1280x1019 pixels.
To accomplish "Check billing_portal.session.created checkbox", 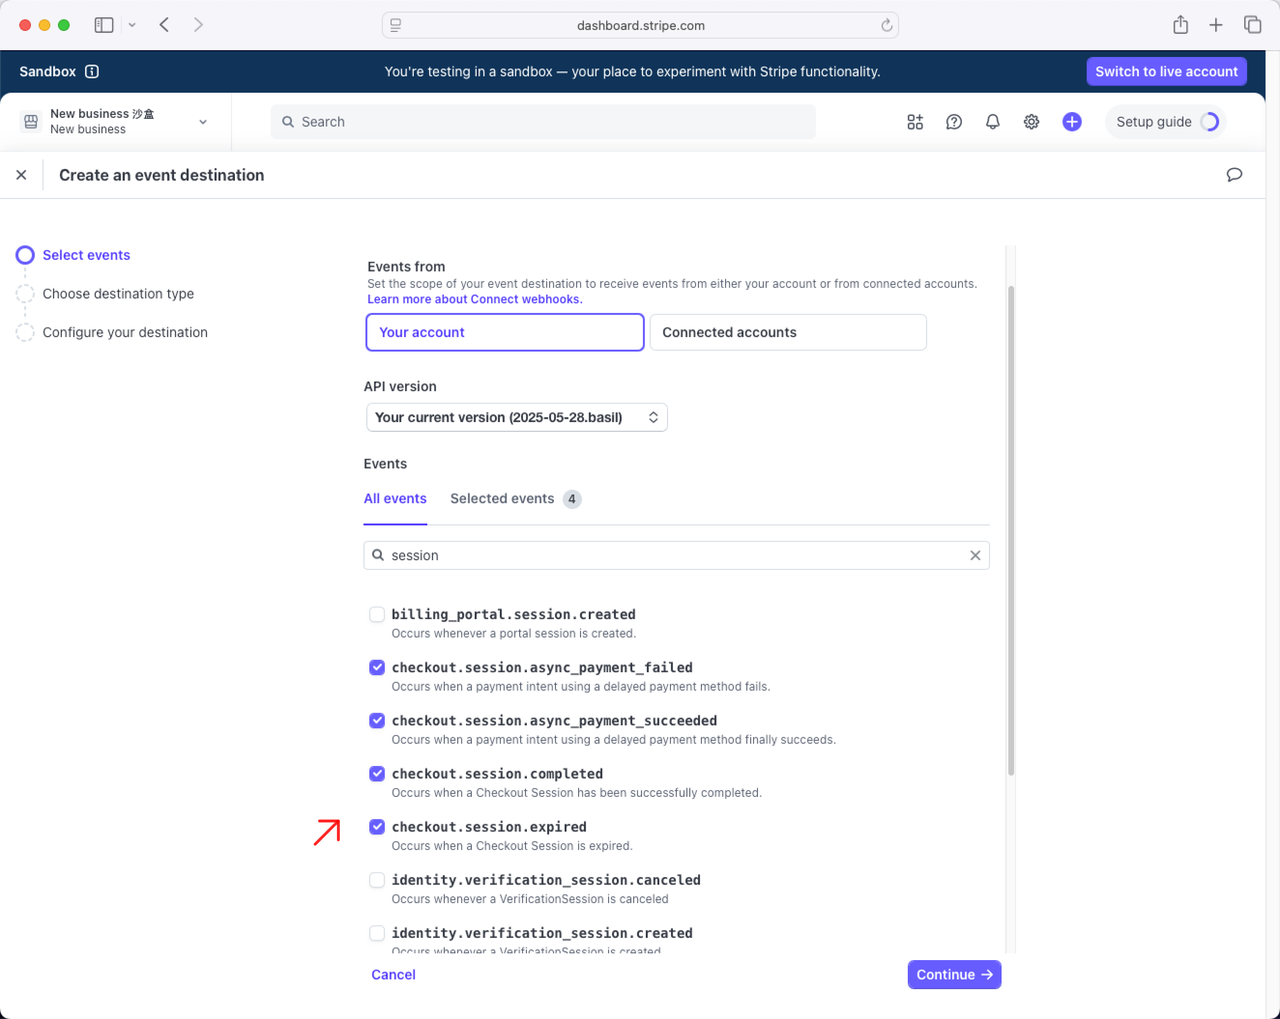I will coord(377,614).
